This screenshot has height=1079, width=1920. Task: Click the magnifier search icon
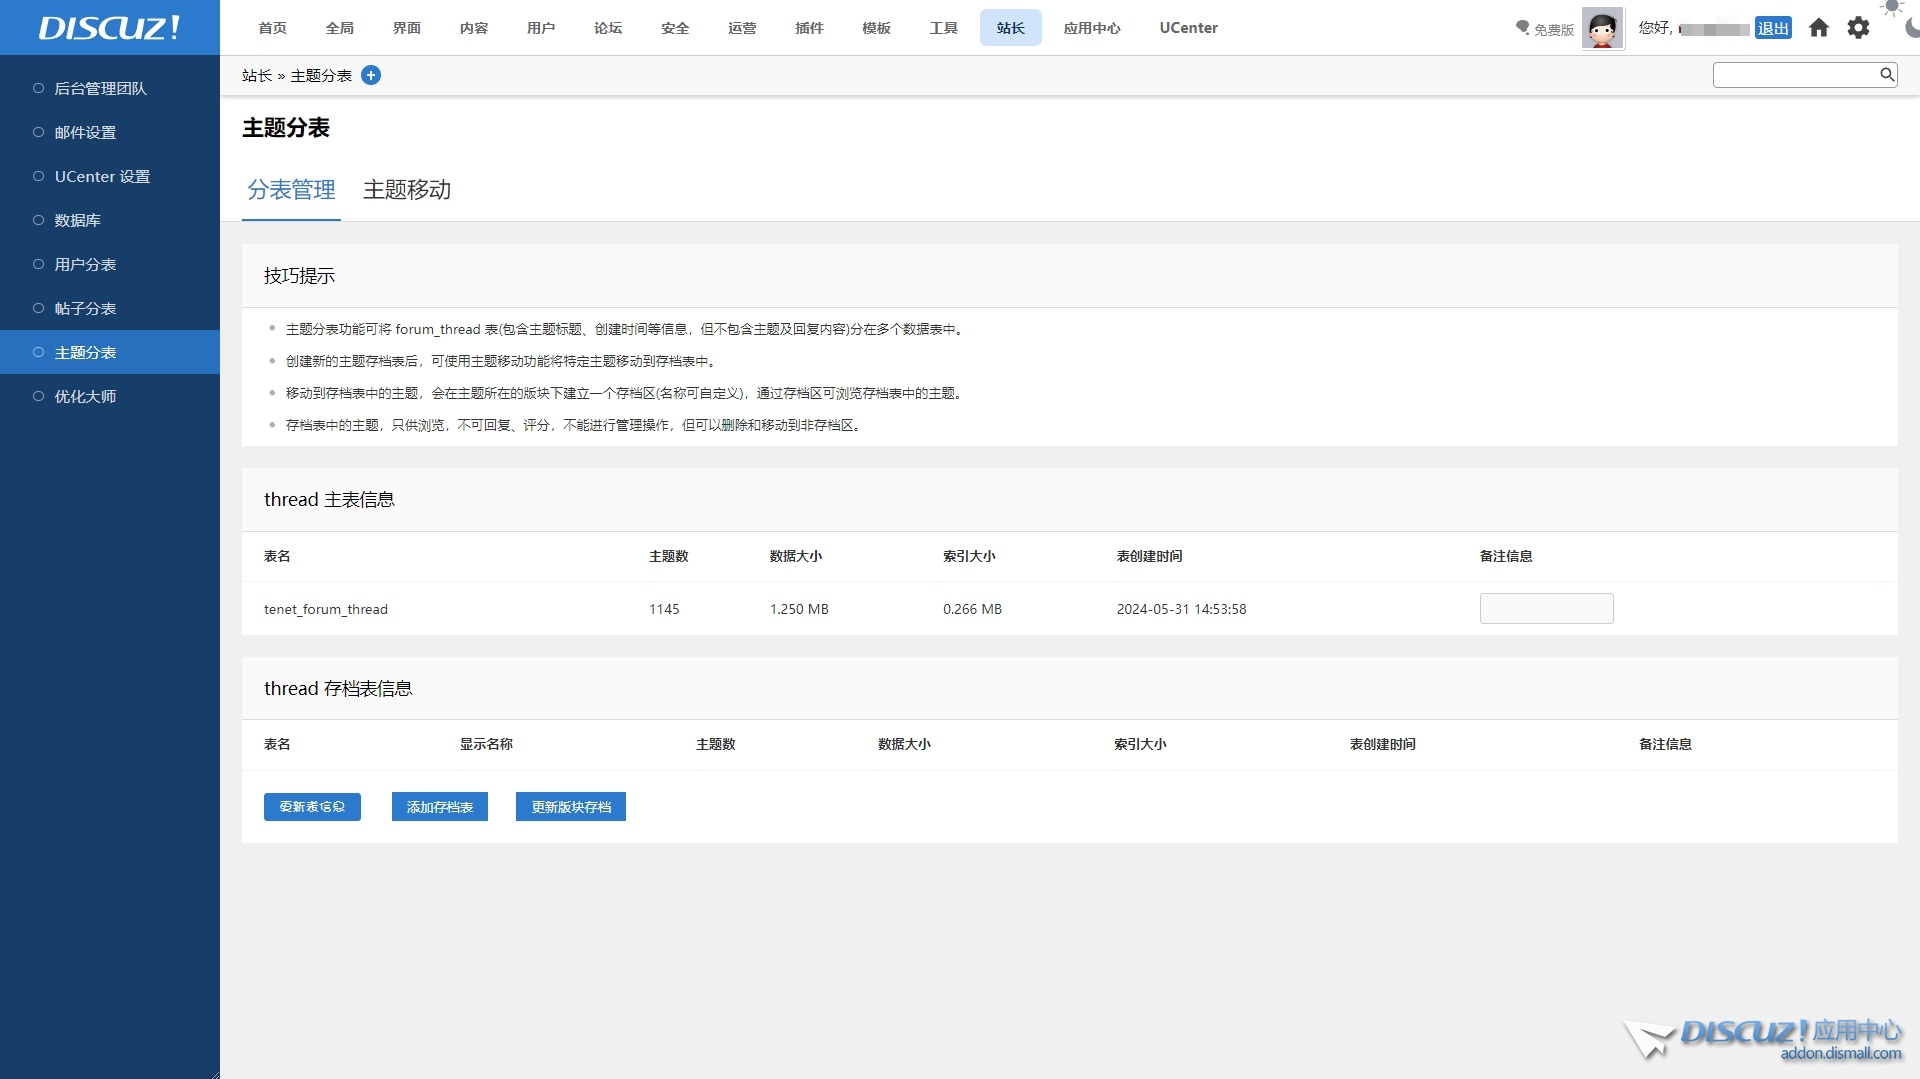point(1887,74)
